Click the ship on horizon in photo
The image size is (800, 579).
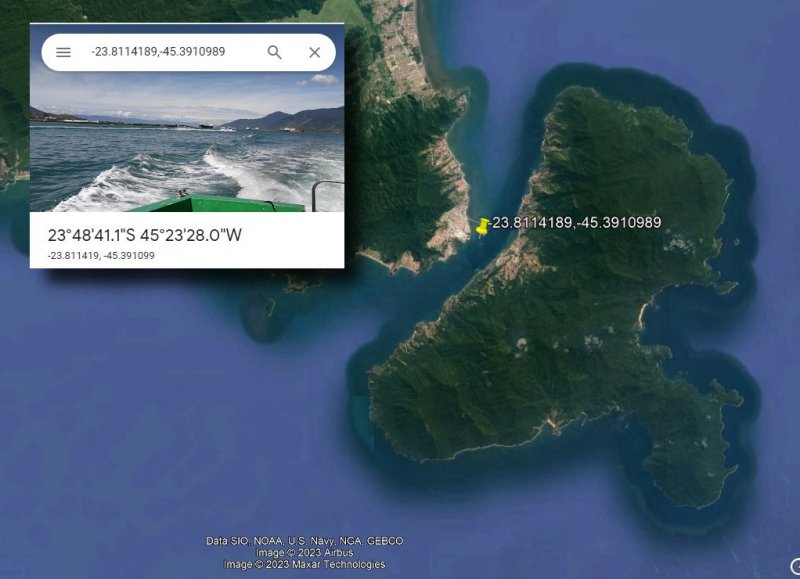tap(206, 125)
